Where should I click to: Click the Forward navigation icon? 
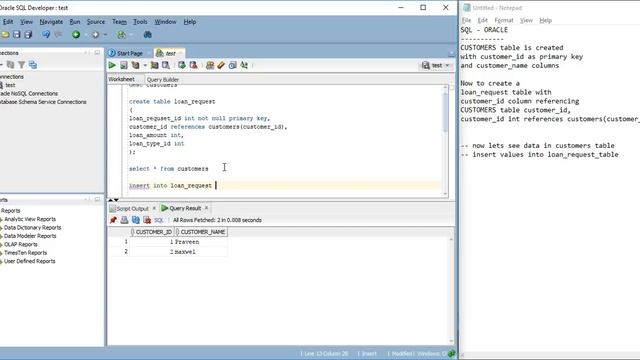coord(95,35)
